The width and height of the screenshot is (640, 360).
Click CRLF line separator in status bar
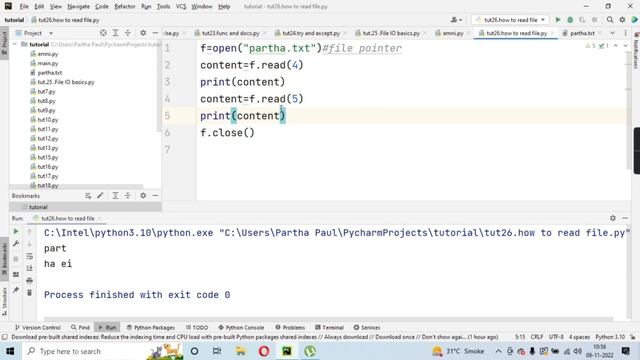[536, 337]
